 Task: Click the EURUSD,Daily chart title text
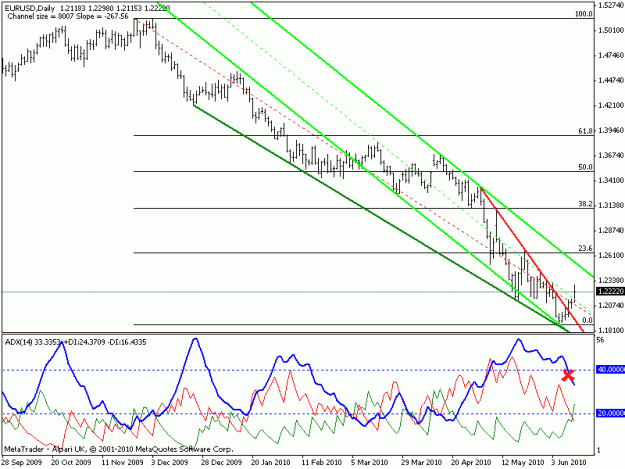click(29, 8)
